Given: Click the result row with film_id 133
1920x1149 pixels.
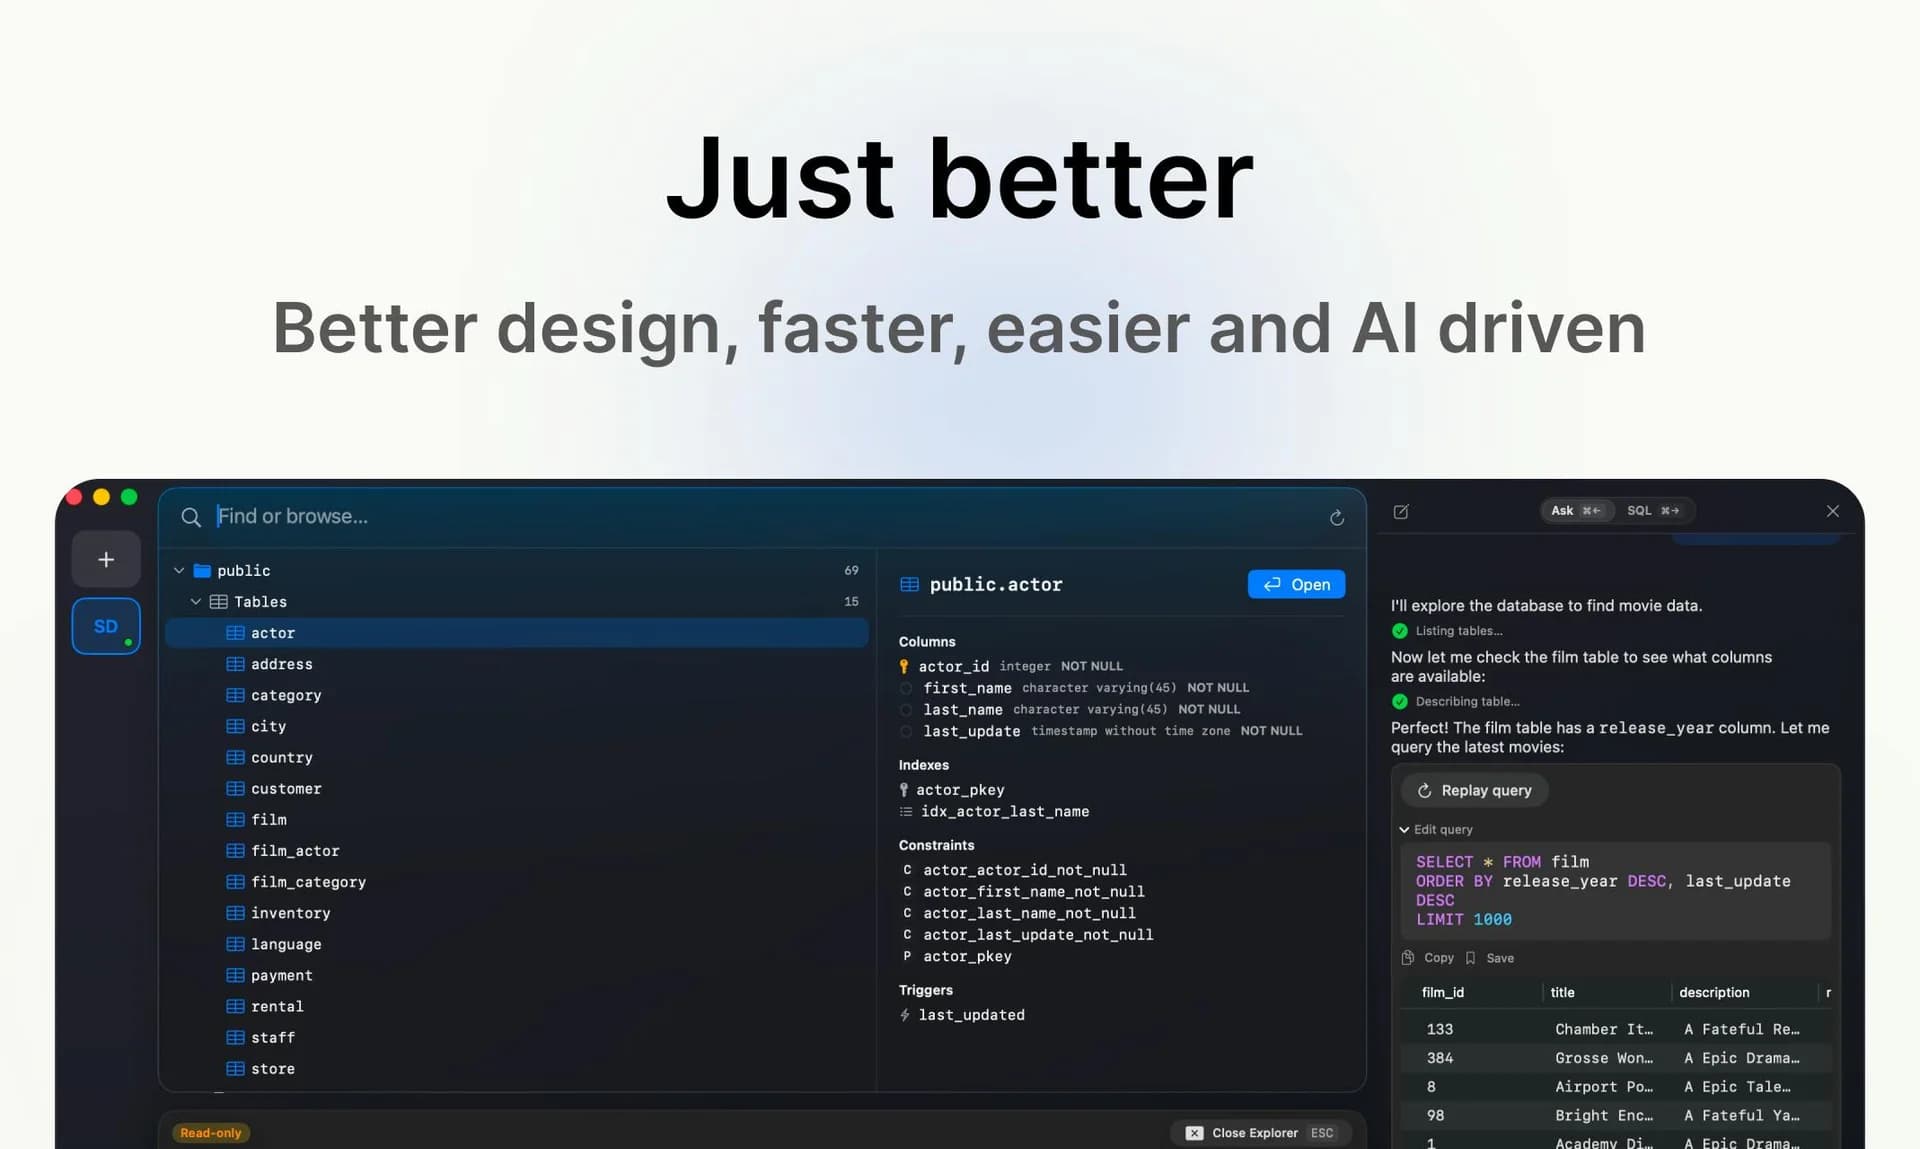Looking at the screenshot, I should [x=1615, y=1029].
